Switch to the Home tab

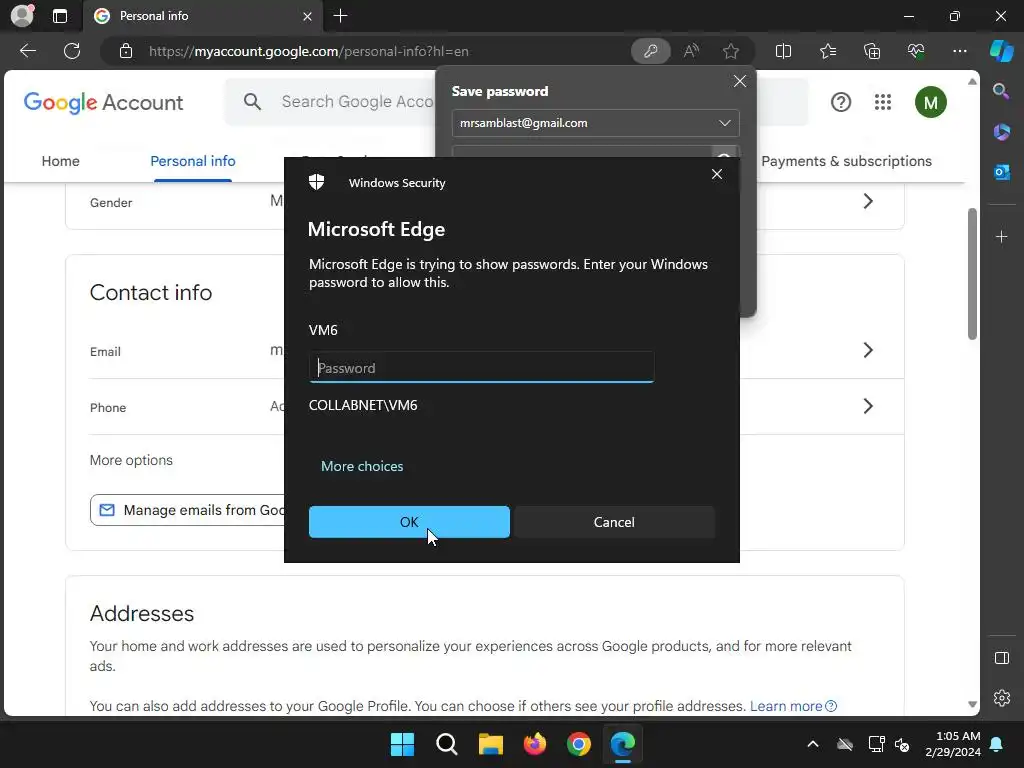tap(61, 161)
